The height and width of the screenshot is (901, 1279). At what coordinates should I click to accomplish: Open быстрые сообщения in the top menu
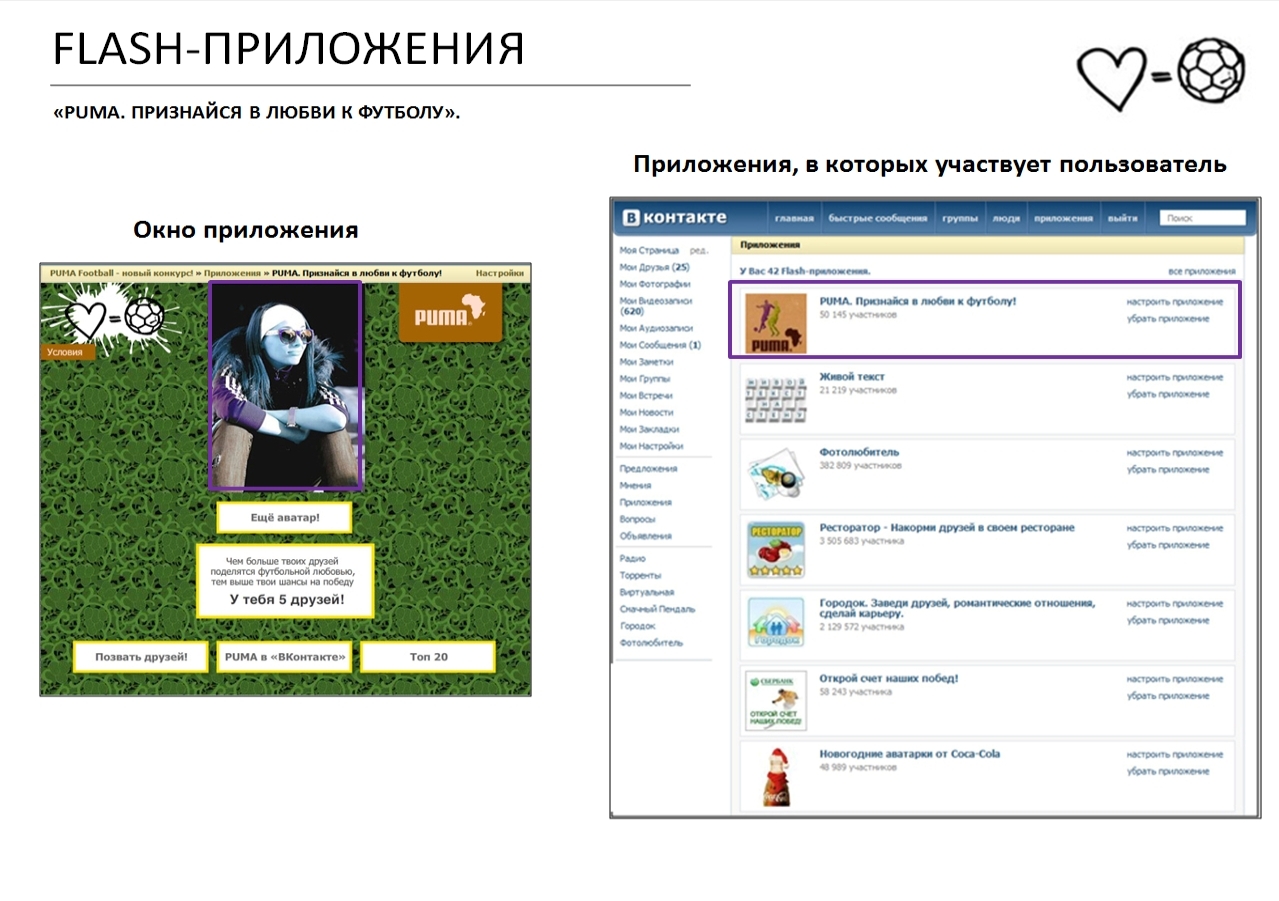point(879,218)
